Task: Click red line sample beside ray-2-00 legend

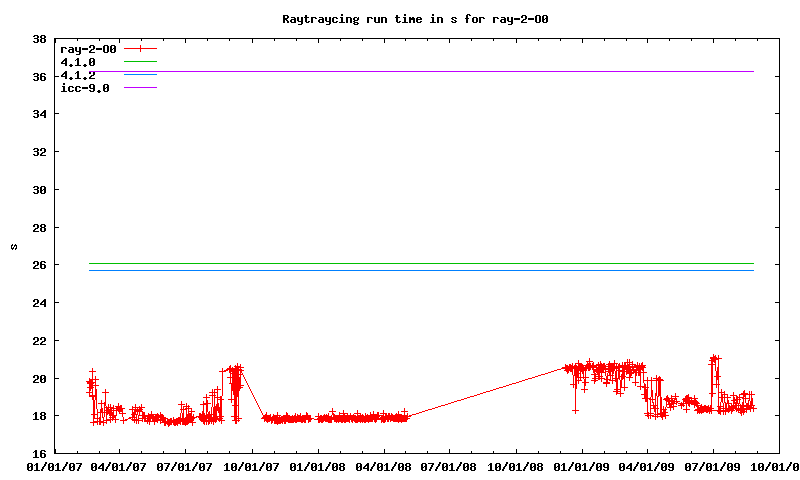Action: [x=141, y=48]
